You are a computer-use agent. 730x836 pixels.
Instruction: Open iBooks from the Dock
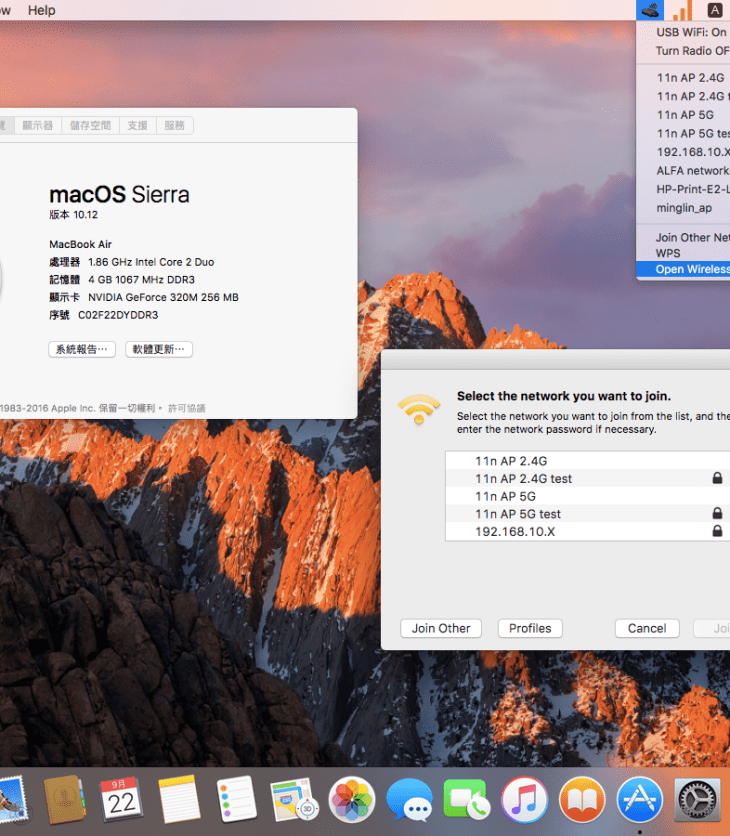pyautogui.click(x=582, y=800)
